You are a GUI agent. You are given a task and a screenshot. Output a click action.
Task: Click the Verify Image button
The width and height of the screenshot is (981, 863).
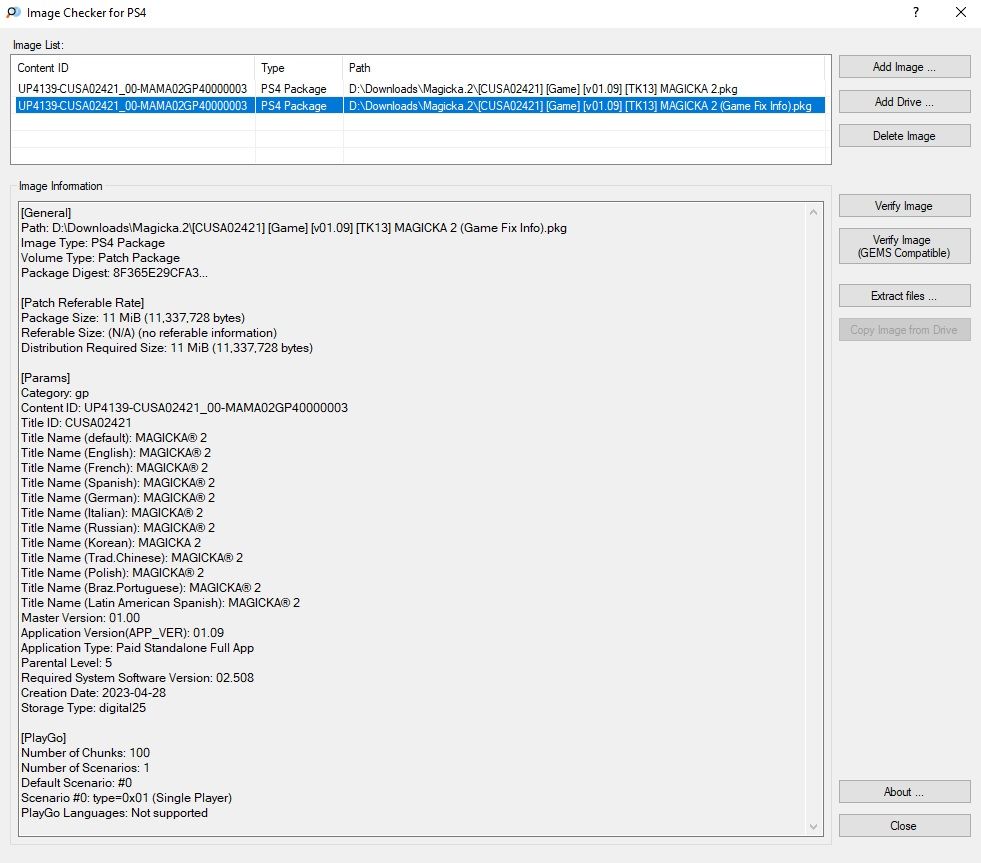(x=904, y=206)
